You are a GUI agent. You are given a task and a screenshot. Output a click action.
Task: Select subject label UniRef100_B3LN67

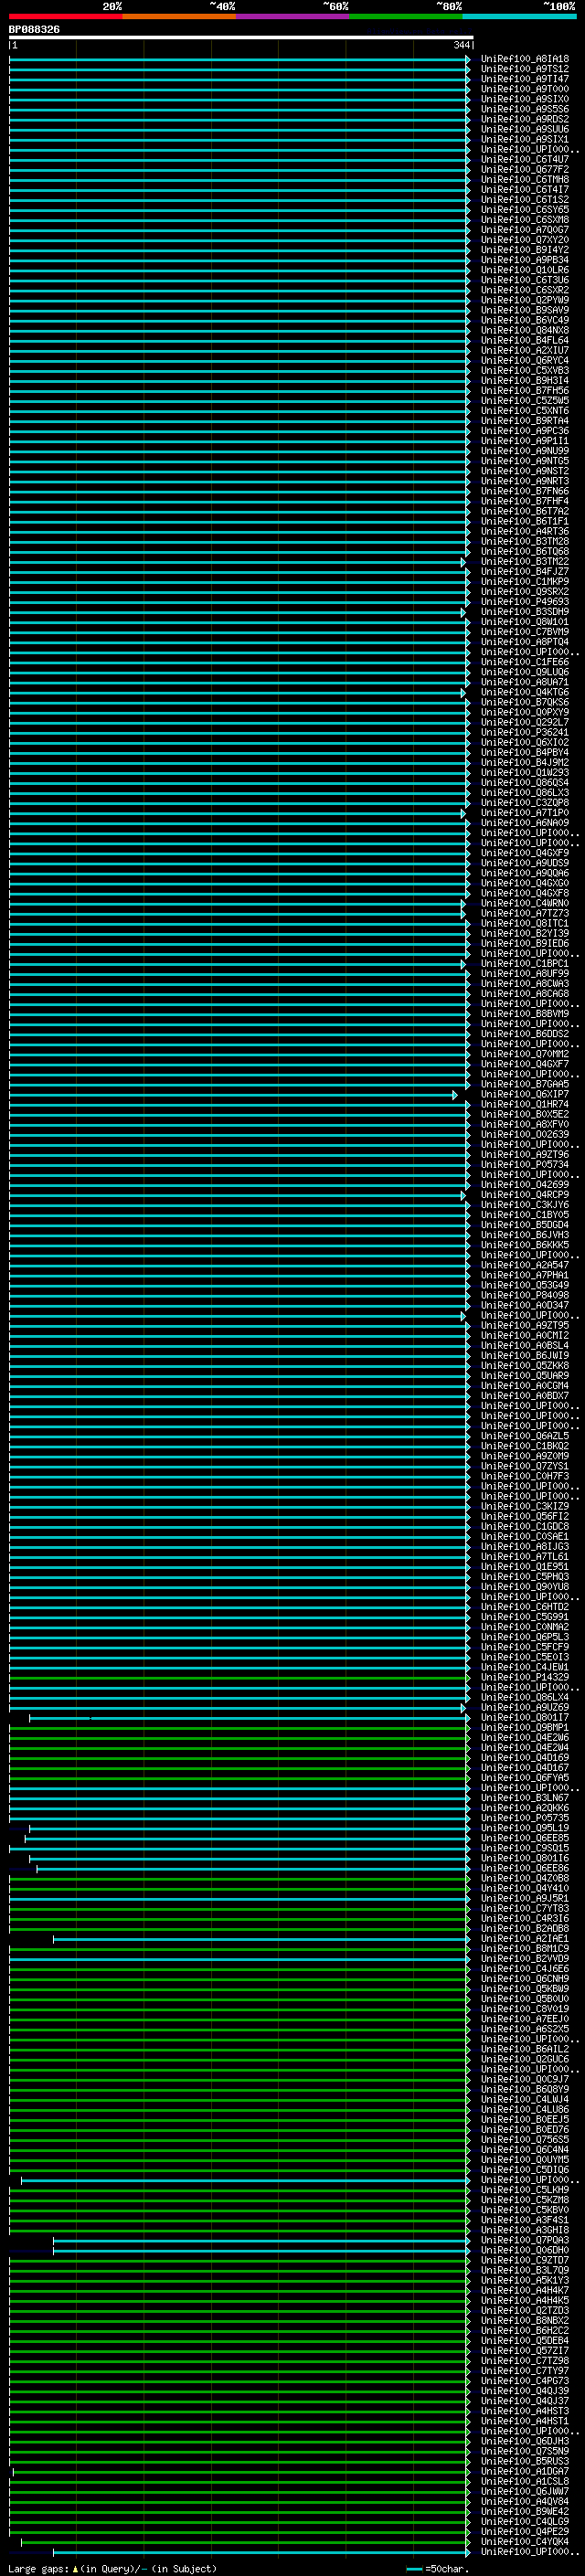(524, 1797)
